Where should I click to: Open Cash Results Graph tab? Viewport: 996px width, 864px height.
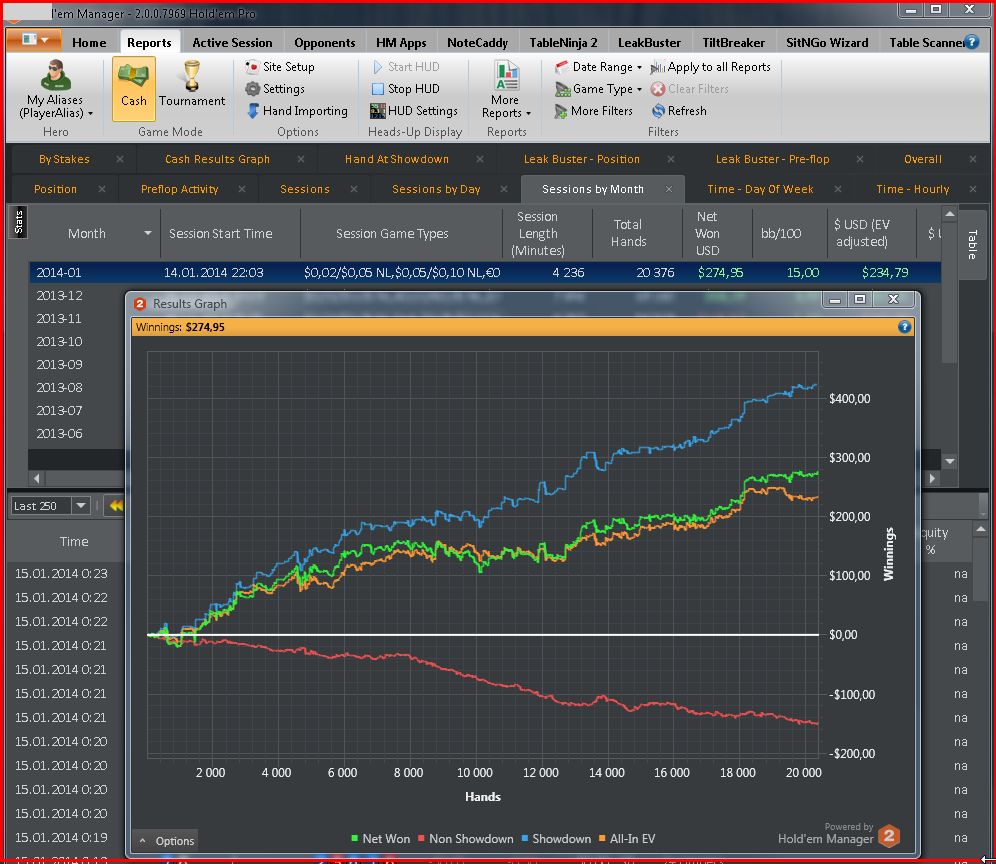(x=217, y=159)
